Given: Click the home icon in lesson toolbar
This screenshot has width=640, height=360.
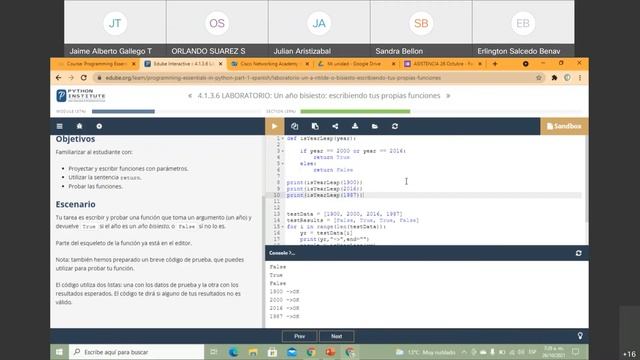Looking at the screenshot, I should coord(80,126).
